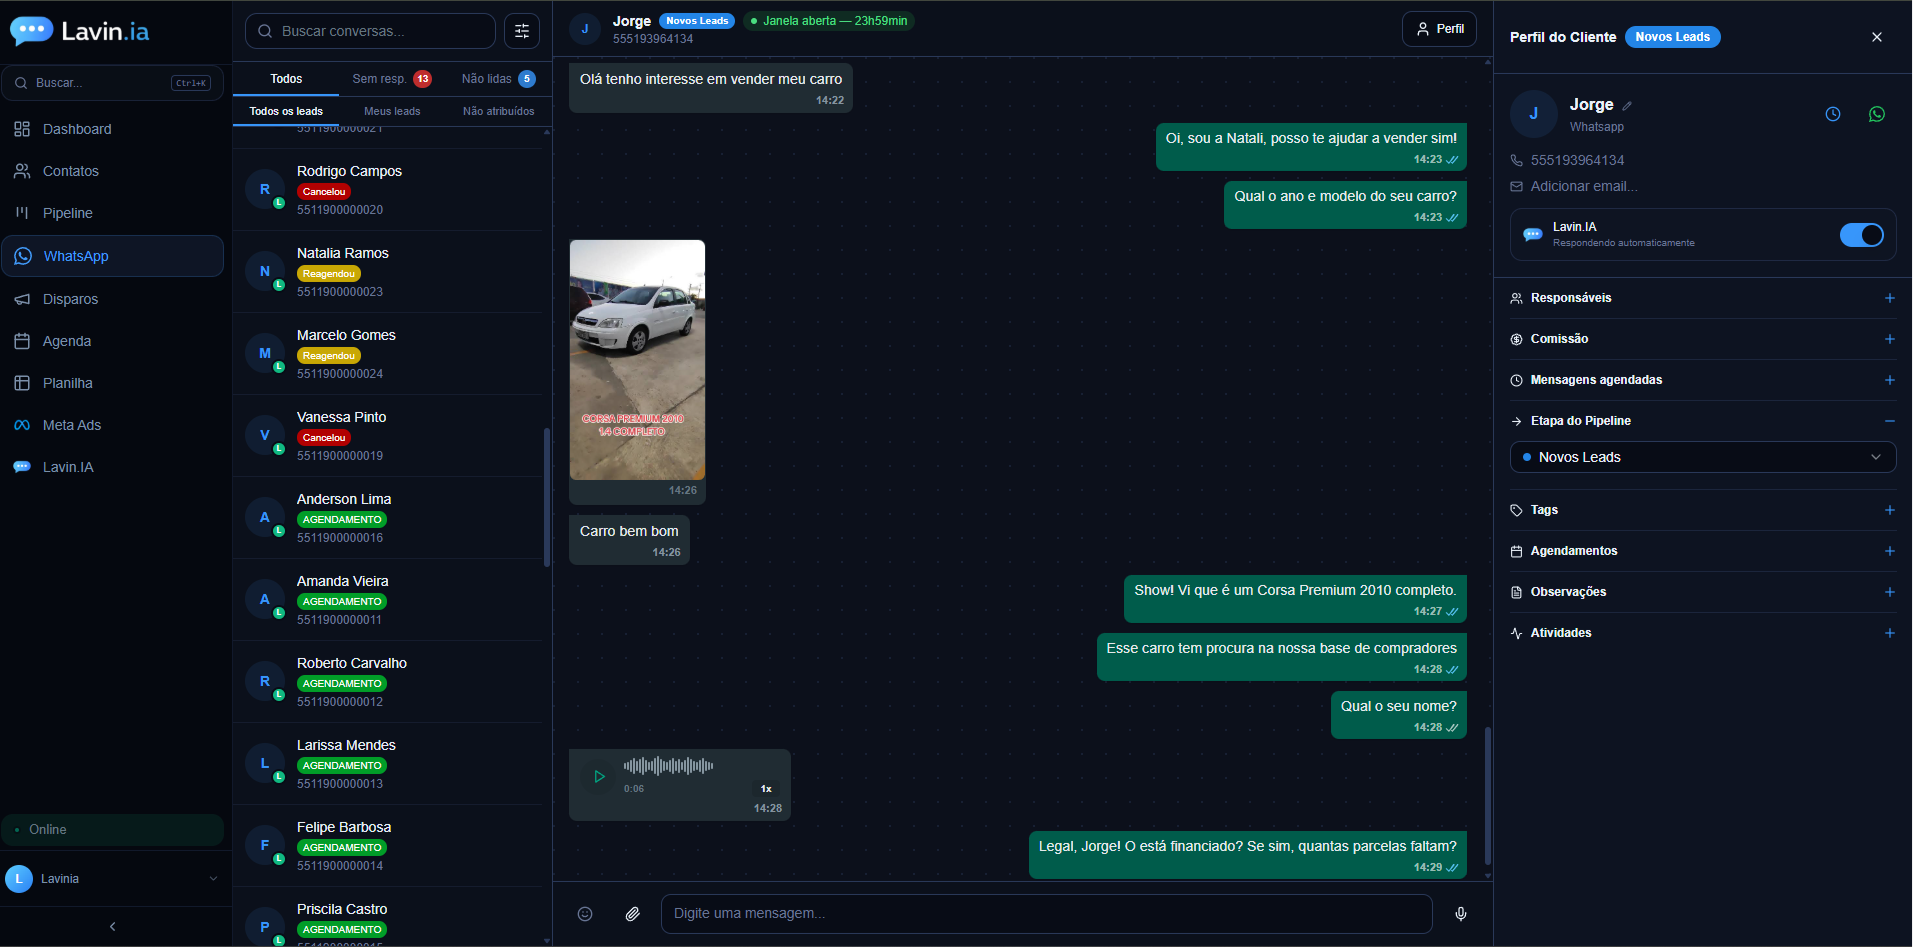The image size is (1913, 947).
Task: Focus the sidebar Buscar field
Action: pyautogui.click(x=112, y=83)
